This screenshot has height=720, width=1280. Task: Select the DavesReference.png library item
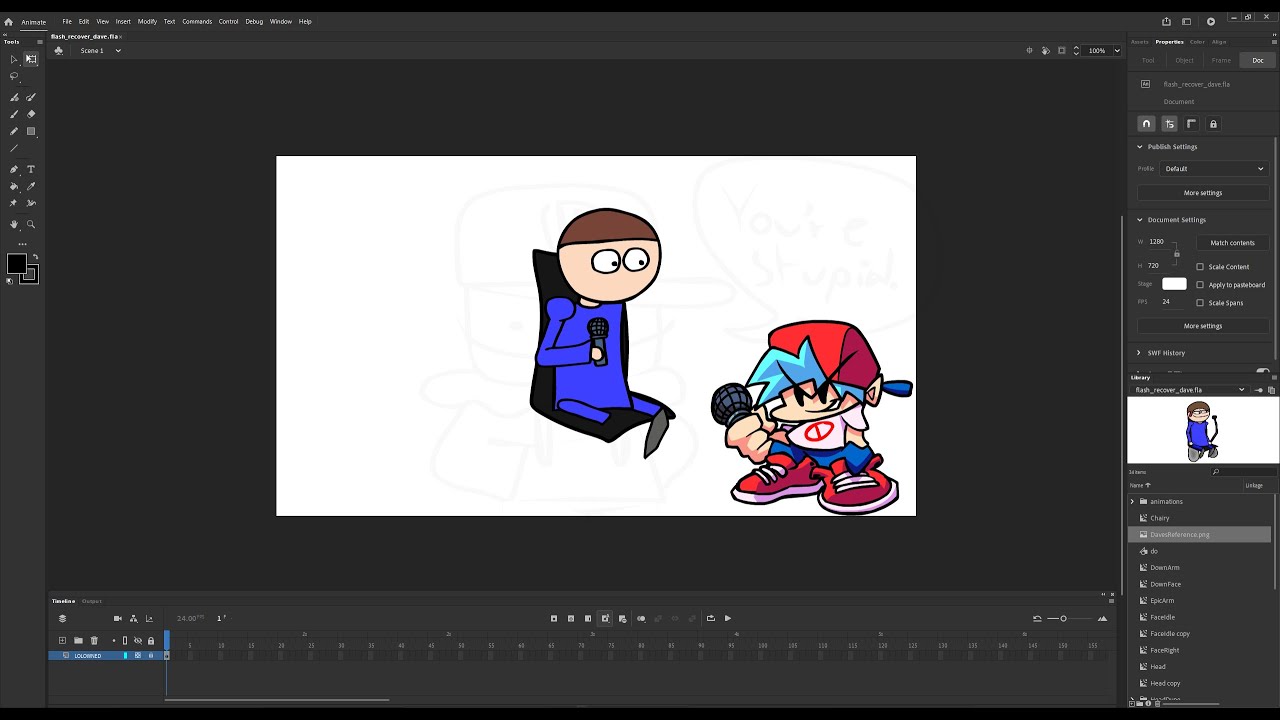point(1200,534)
